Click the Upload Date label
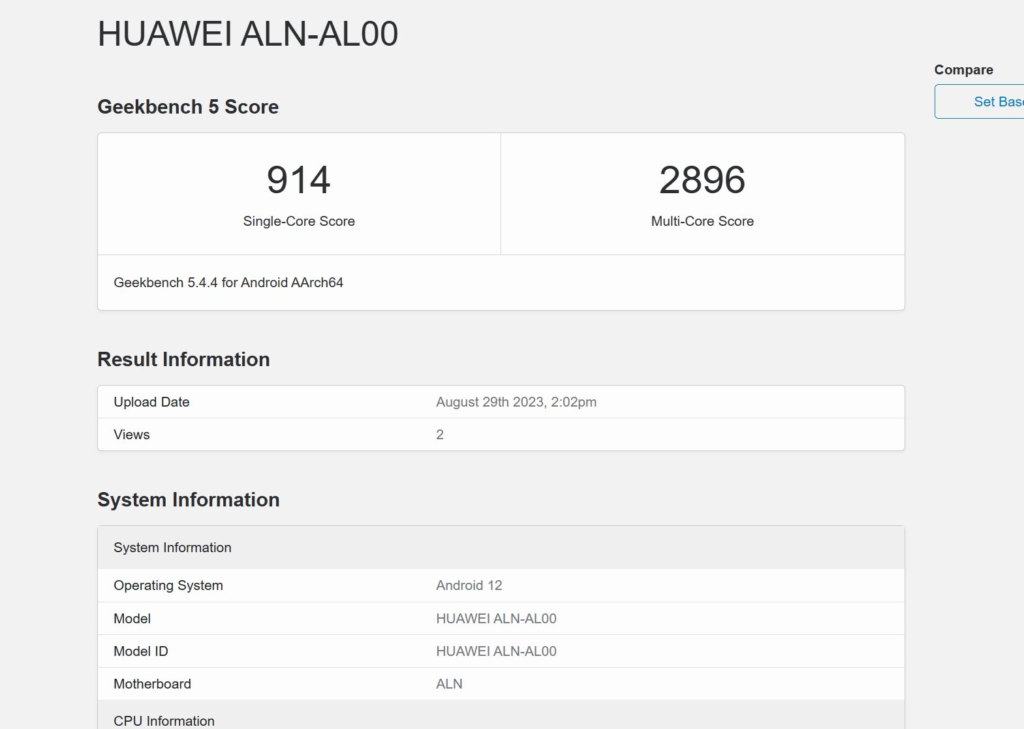1024x729 pixels. pyautogui.click(x=152, y=402)
